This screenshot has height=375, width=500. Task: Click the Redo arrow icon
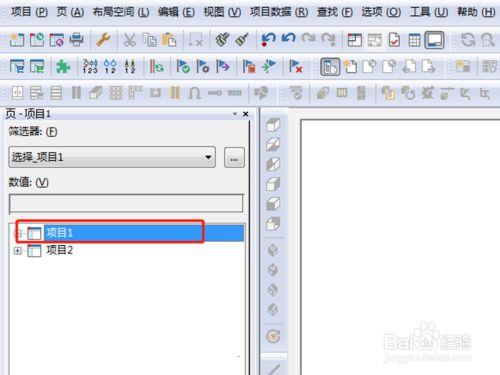(x=308, y=39)
